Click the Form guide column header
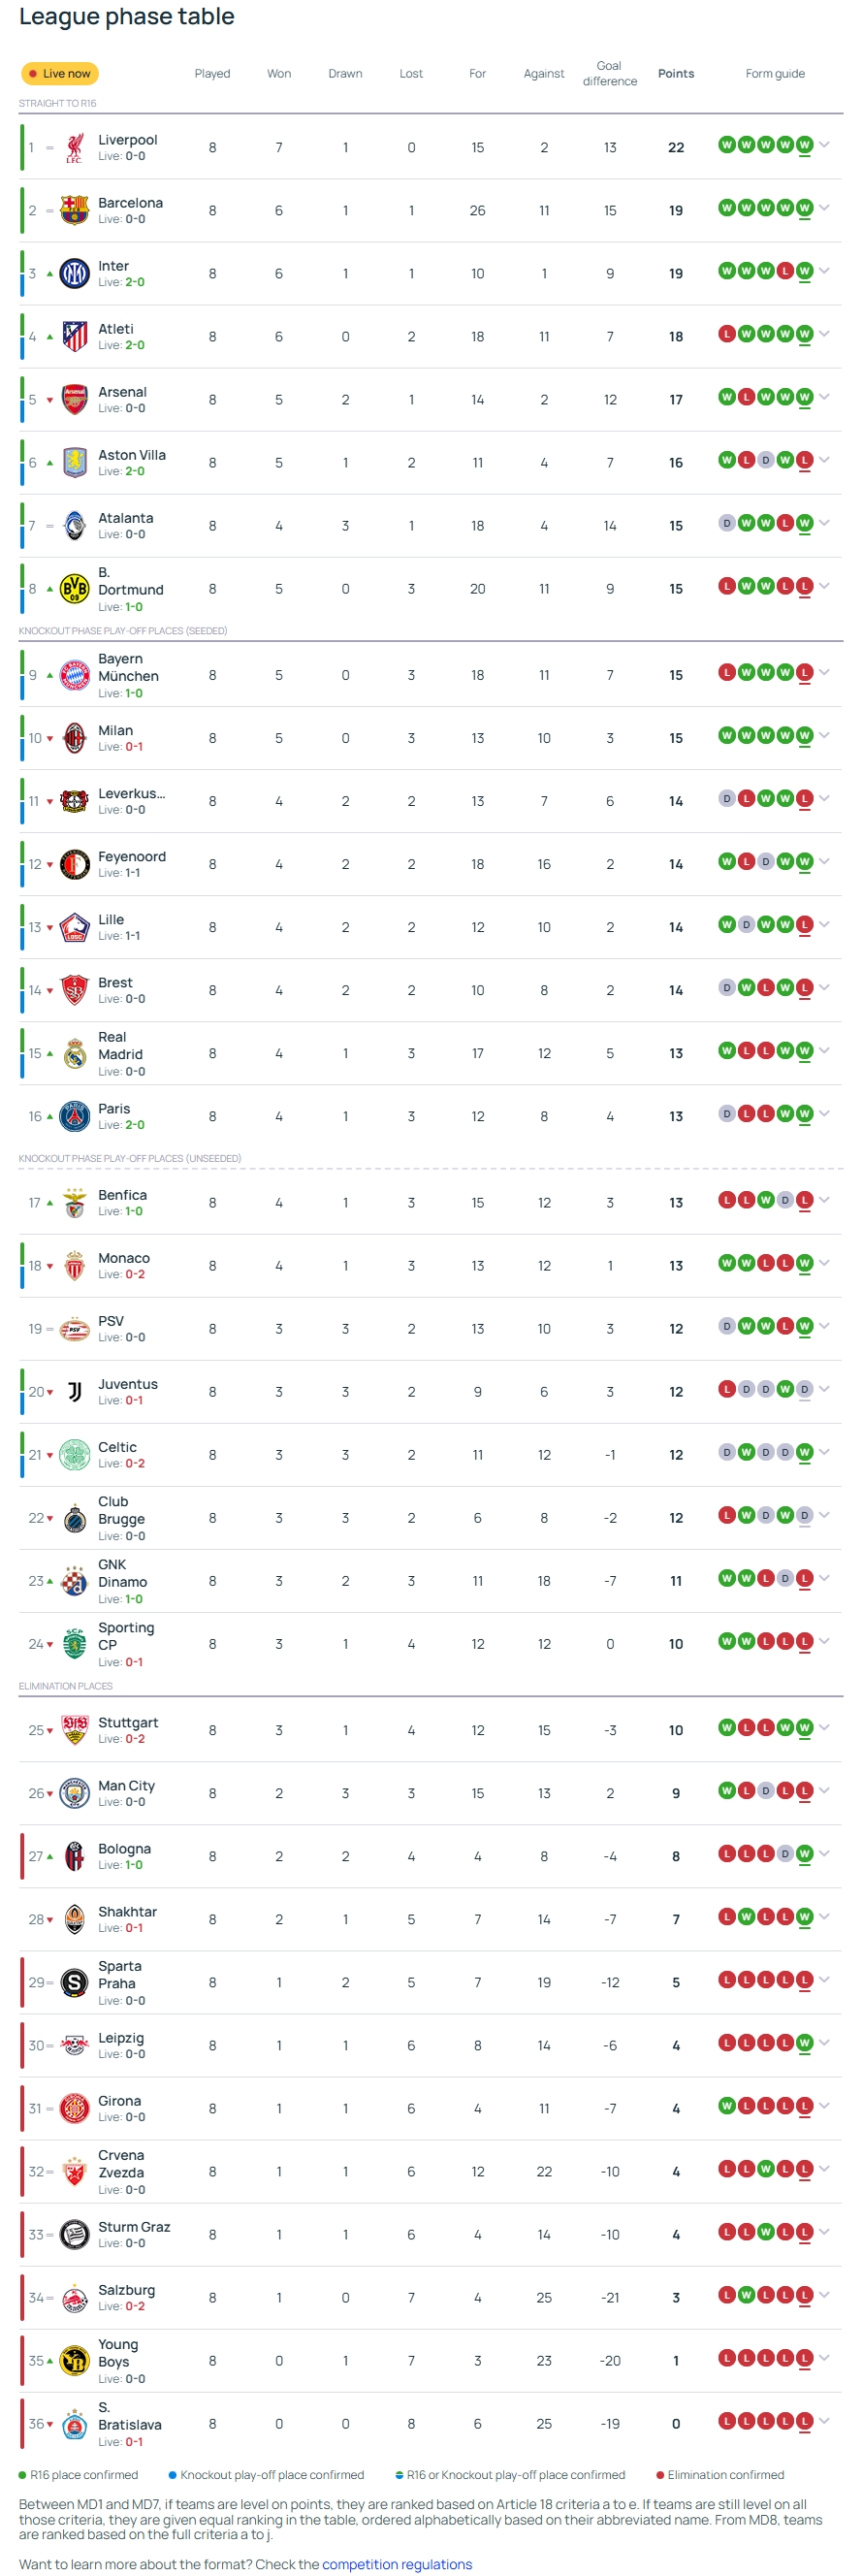863x2576 pixels. [775, 74]
